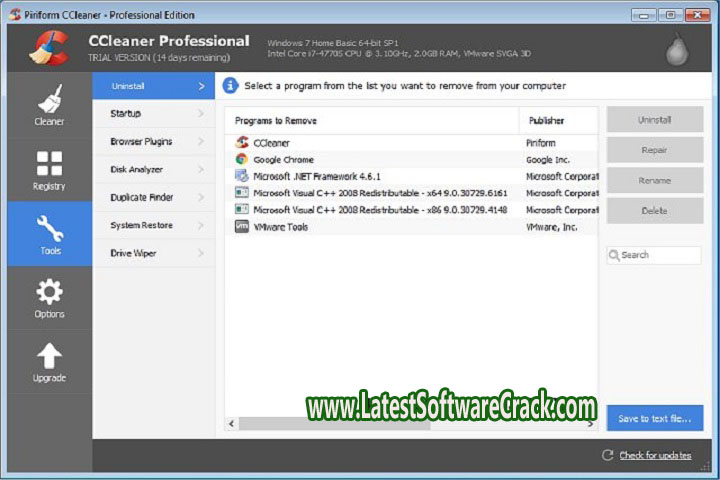Sort by Publisher column header
Viewport: 720px width, 480px height.
pos(559,120)
